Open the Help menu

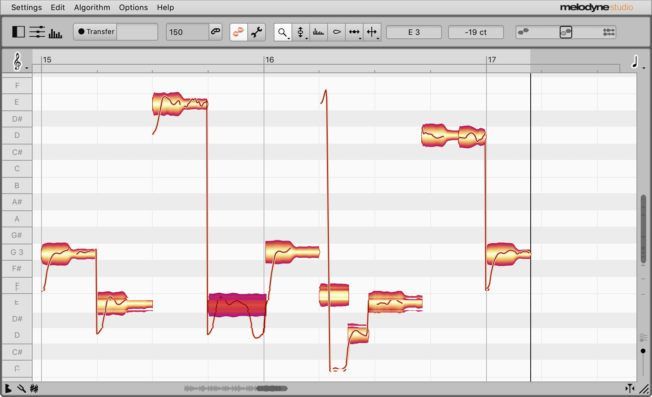165,7
